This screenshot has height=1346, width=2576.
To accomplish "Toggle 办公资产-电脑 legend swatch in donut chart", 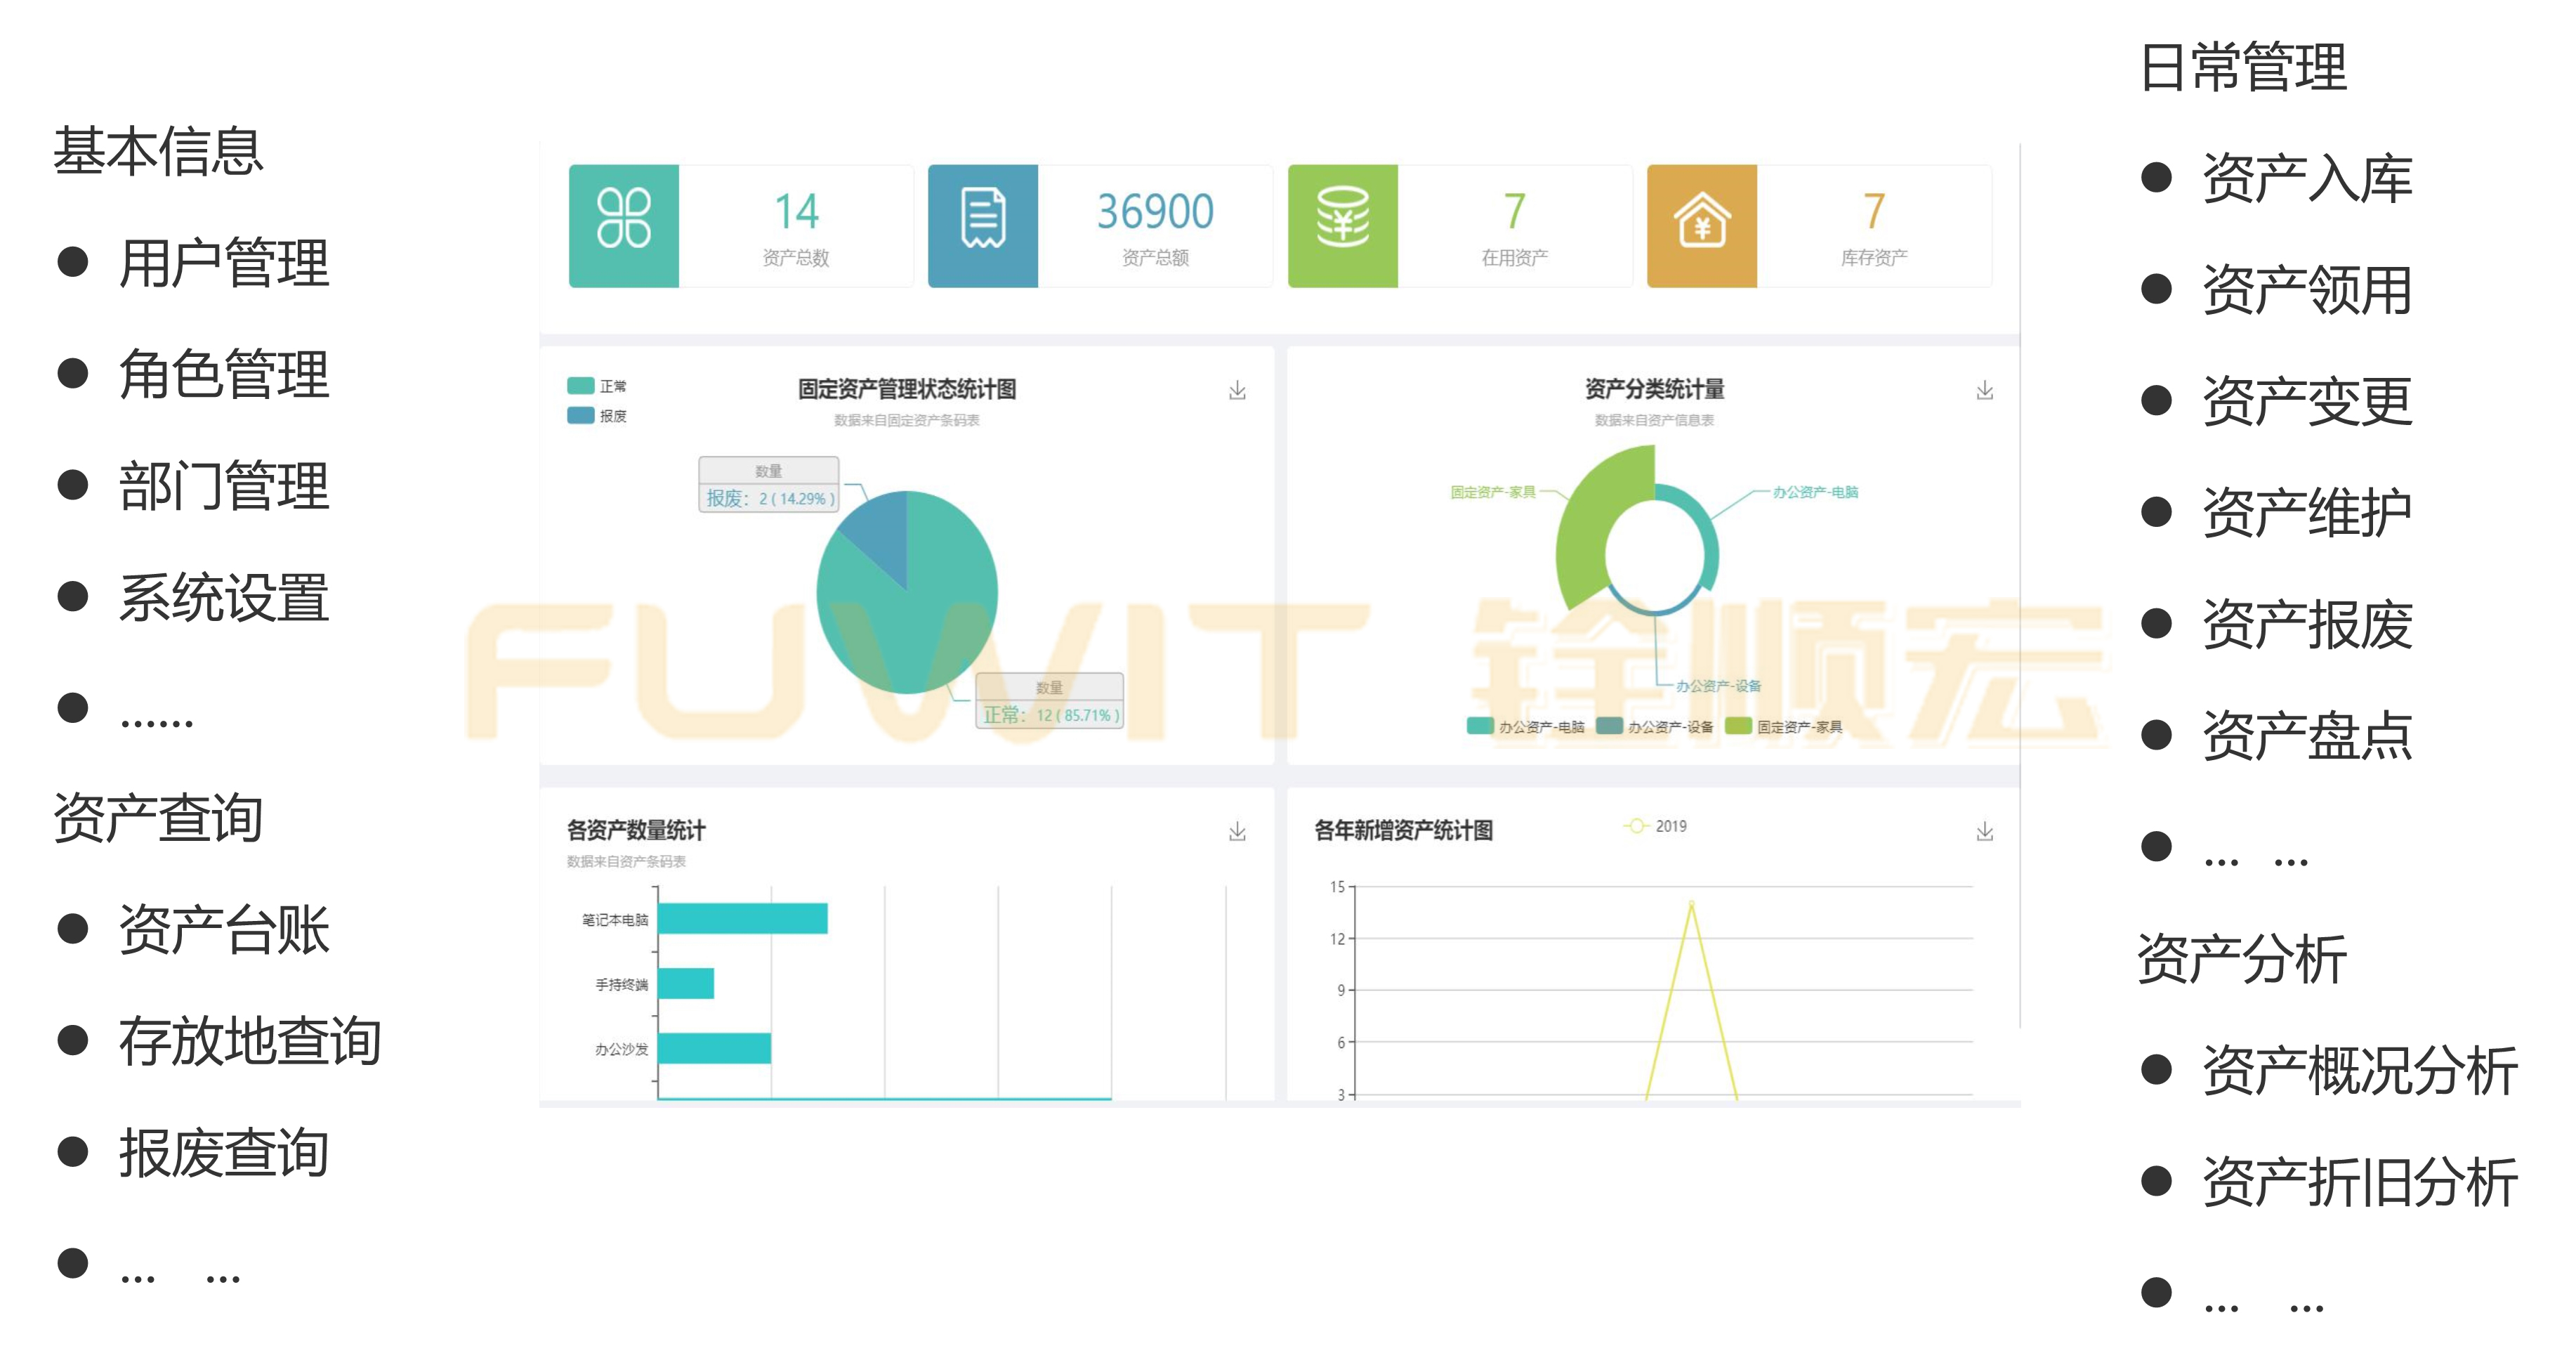I will [x=1480, y=726].
